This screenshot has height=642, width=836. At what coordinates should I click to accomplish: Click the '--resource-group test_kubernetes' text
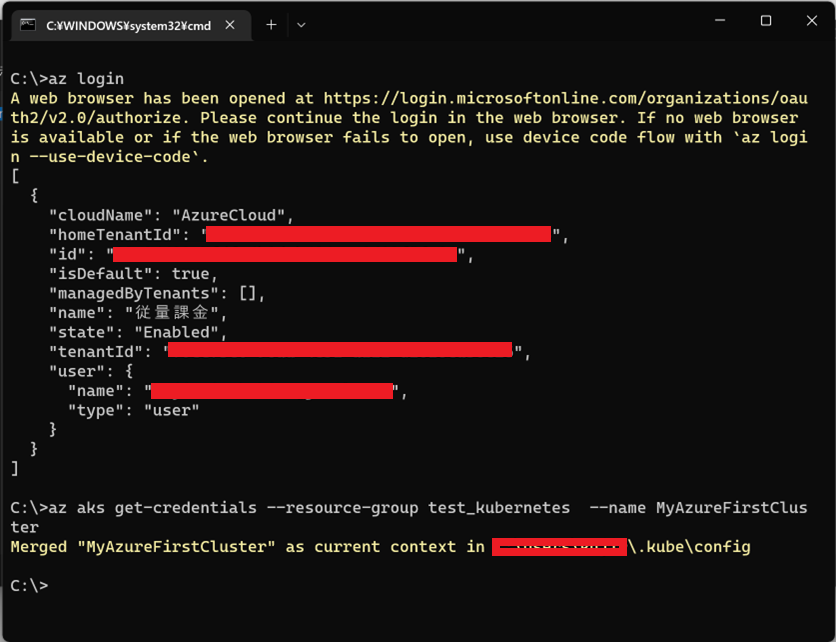418,508
